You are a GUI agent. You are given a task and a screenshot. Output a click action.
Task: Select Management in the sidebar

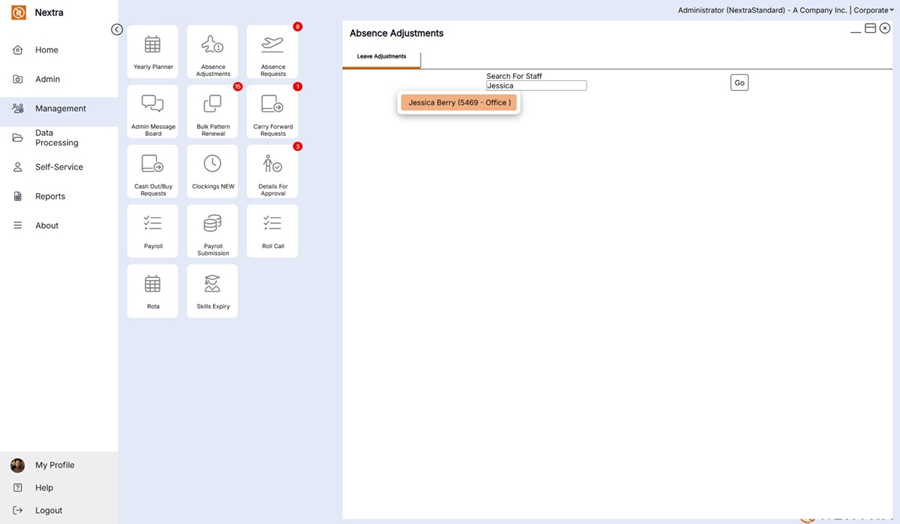pos(59,108)
